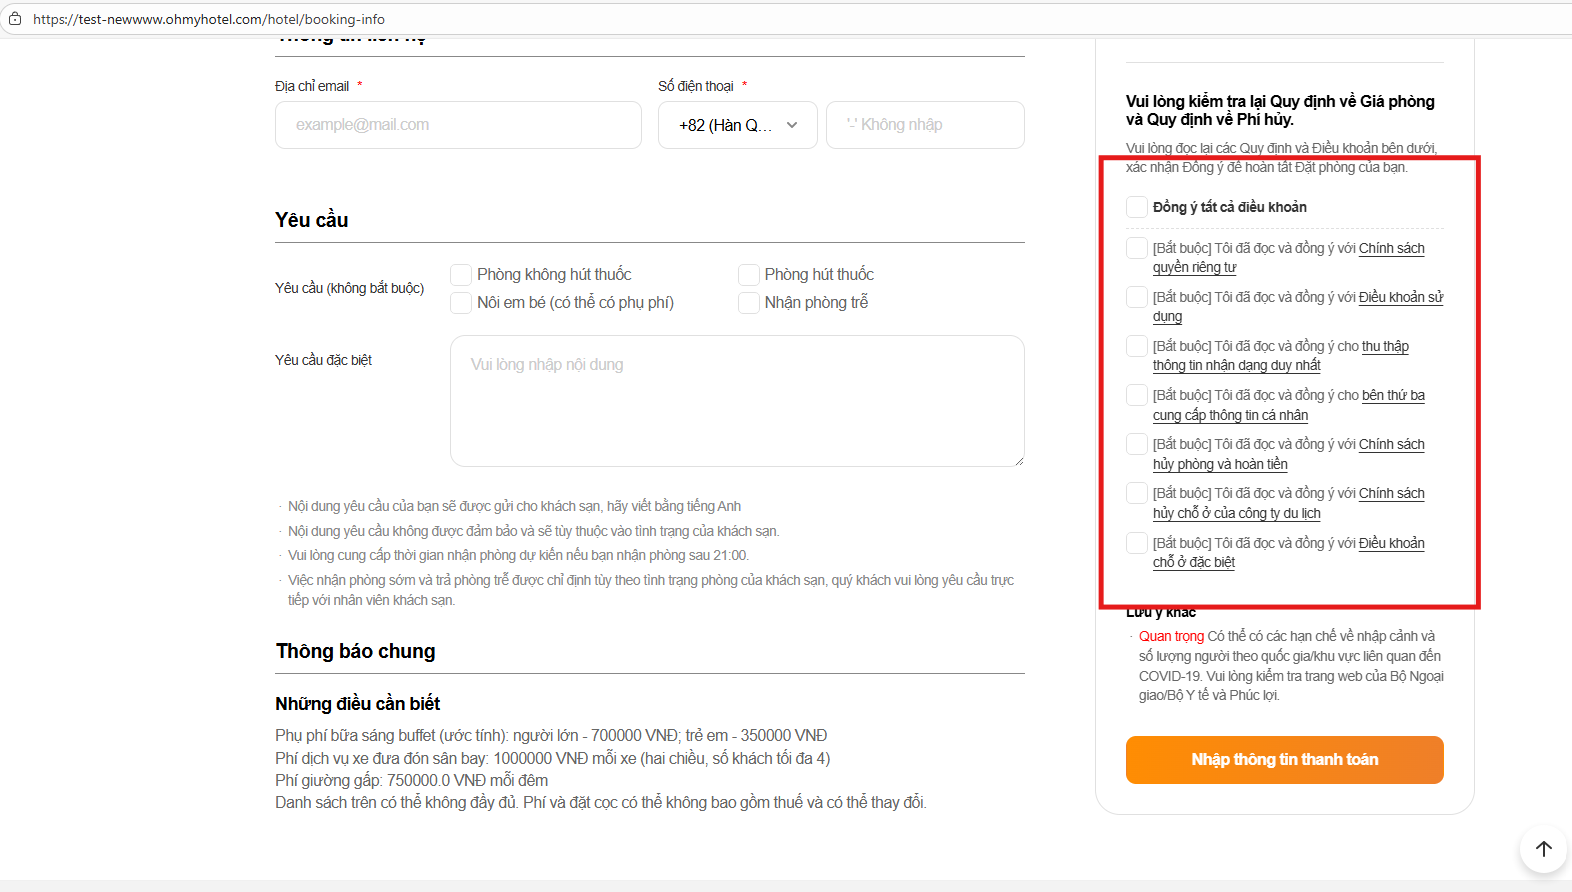Click the 'Những điều cần biết' subheading

pyautogui.click(x=357, y=704)
